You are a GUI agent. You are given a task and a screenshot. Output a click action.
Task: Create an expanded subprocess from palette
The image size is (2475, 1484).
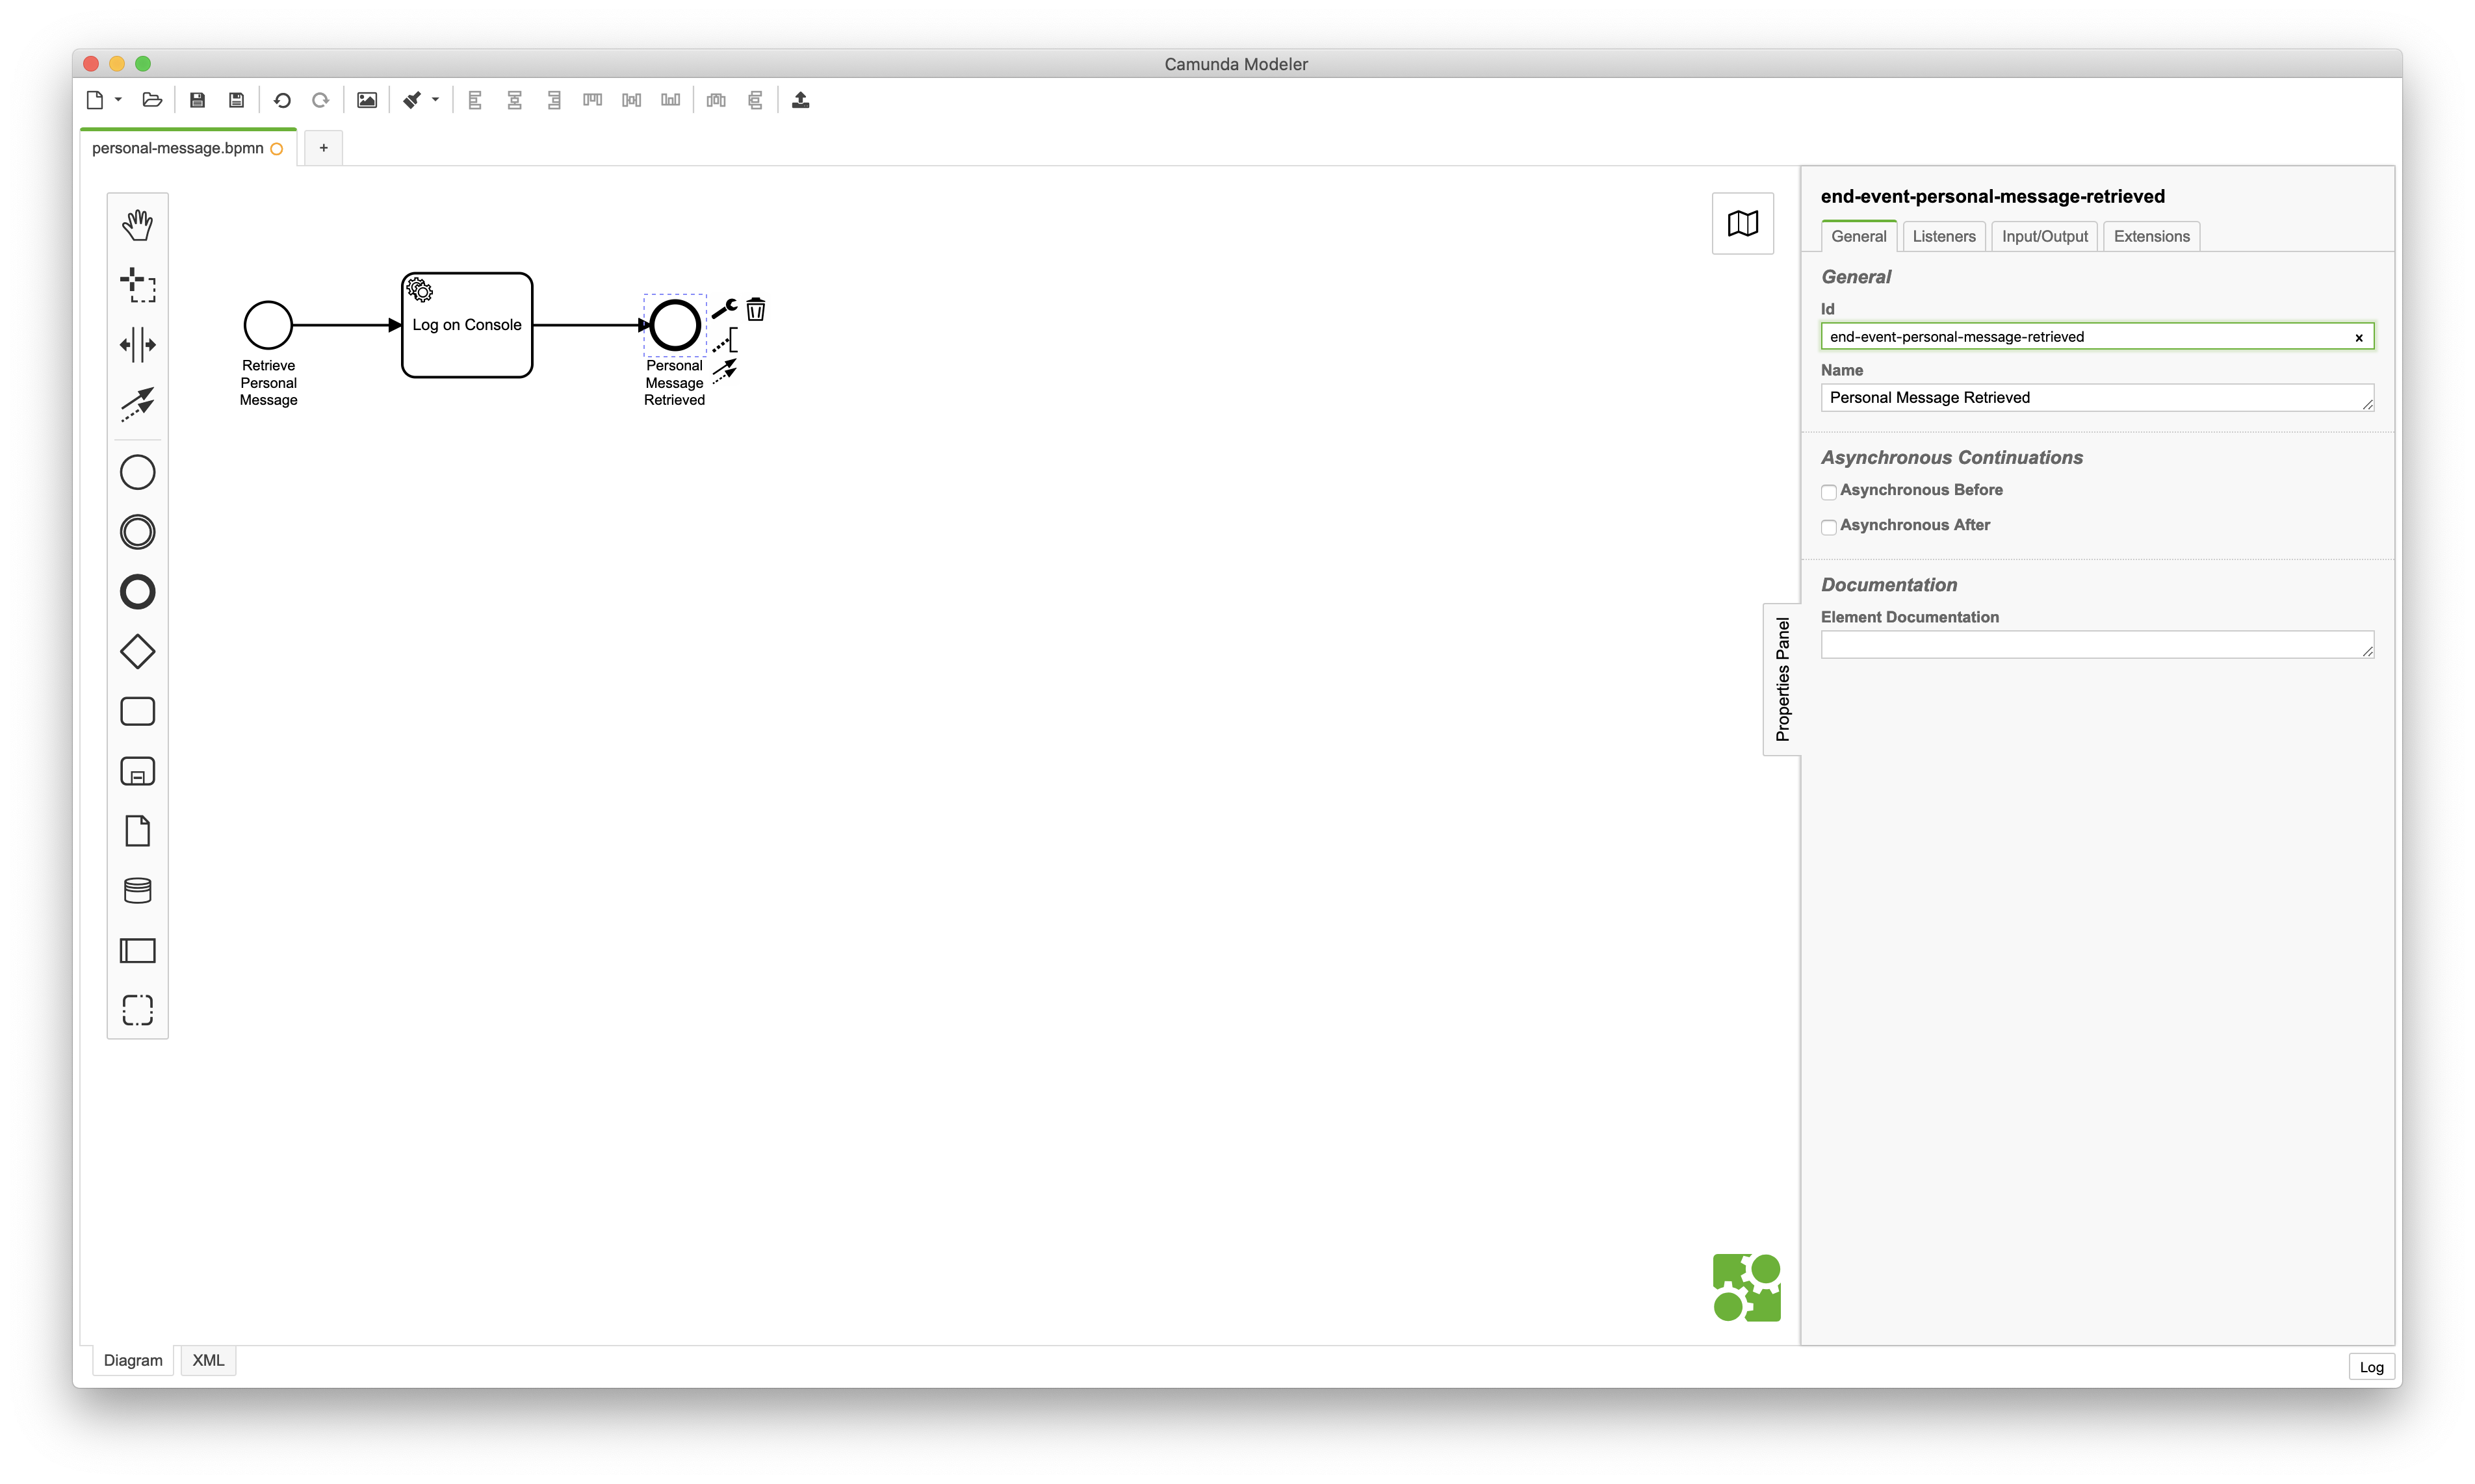[138, 772]
